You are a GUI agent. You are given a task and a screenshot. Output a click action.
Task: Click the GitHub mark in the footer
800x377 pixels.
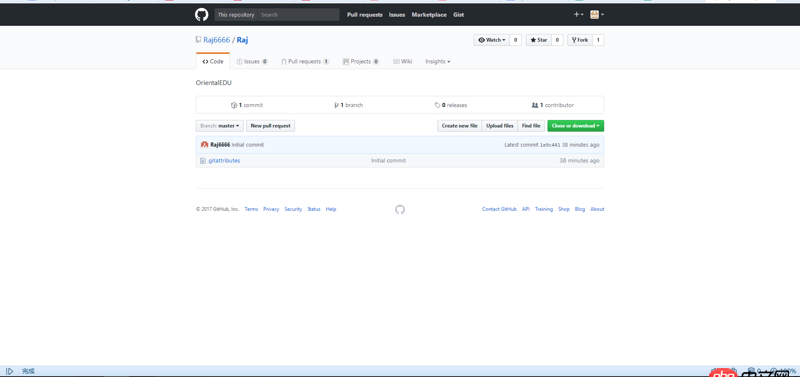(400, 209)
